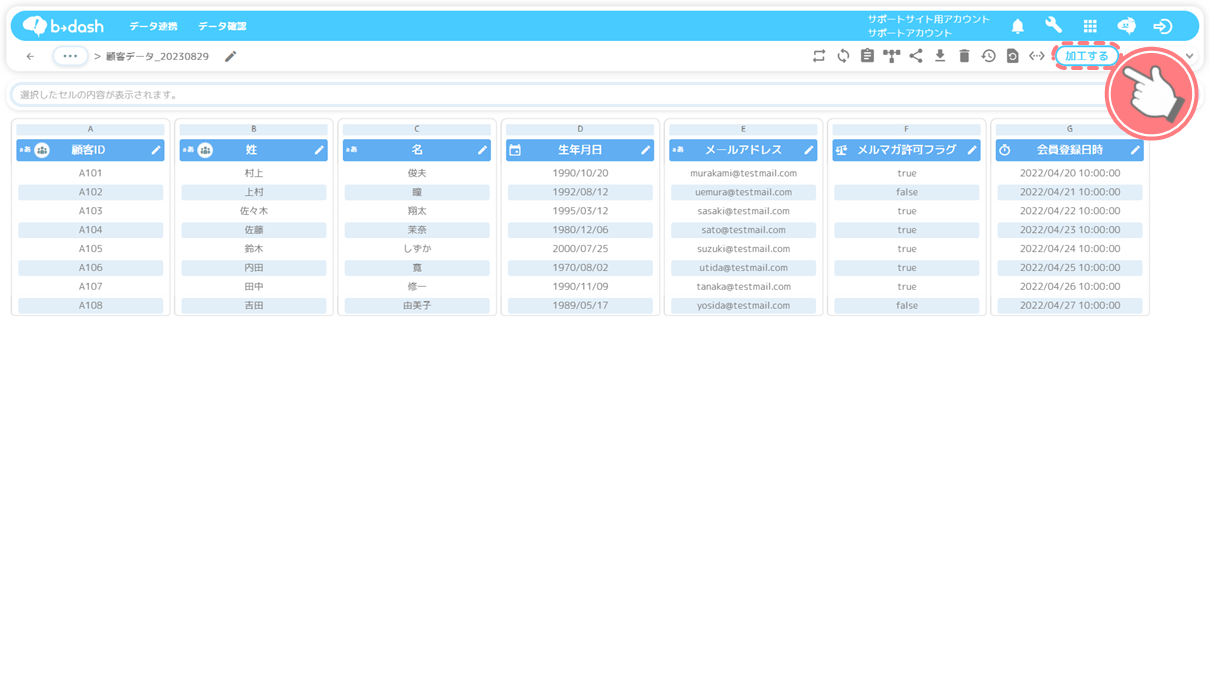Viewport: 1210px width, 680px height.
Task: Click the download toolbar icon
Action: pyautogui.click(x=940, y=57)
